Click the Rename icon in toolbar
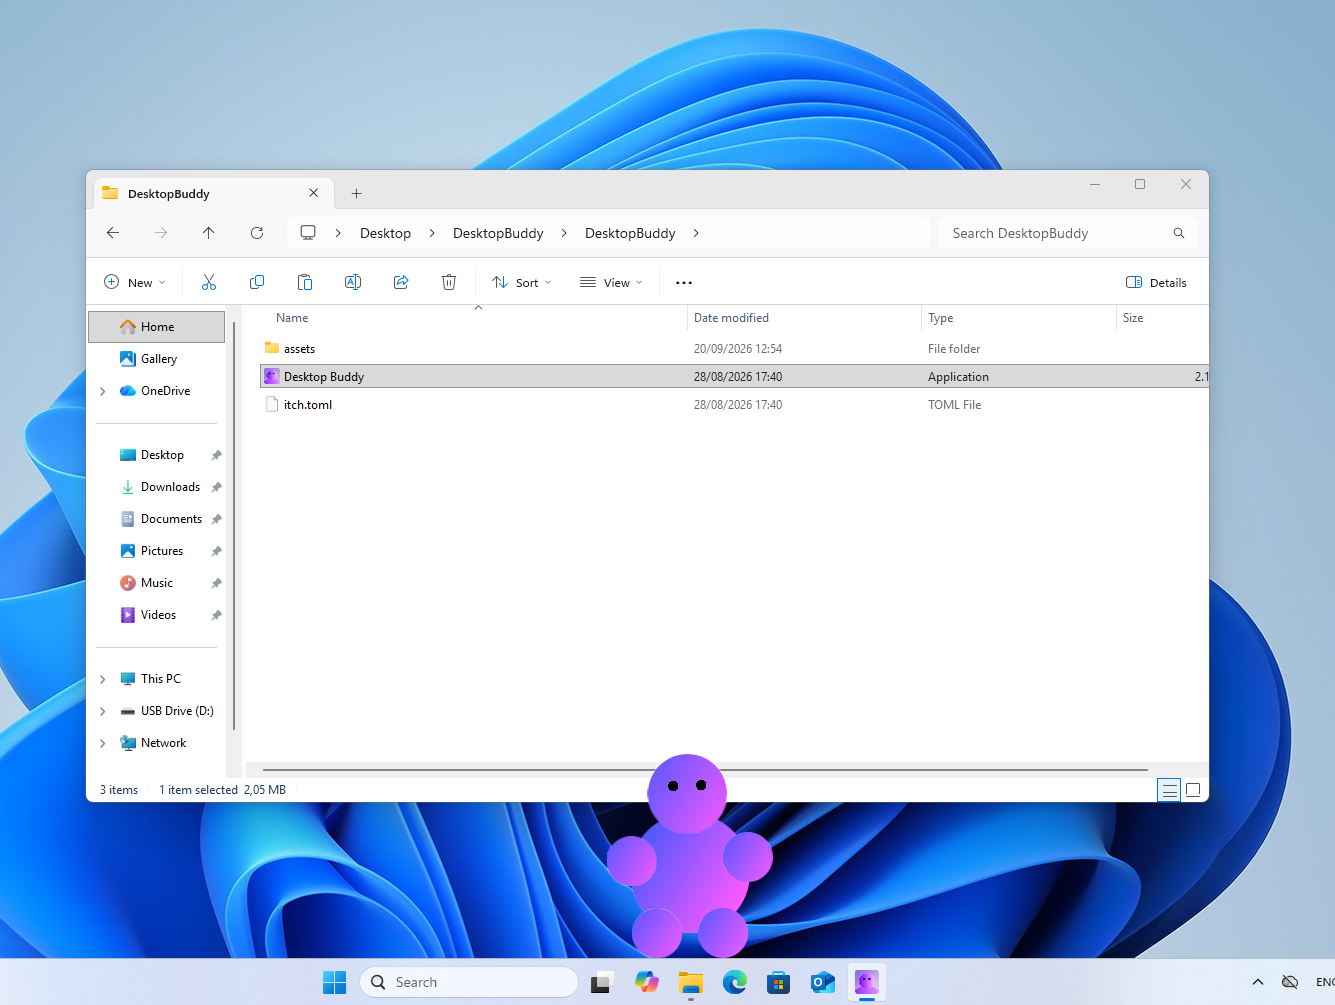1335x1005 pixels. (353, 283)
